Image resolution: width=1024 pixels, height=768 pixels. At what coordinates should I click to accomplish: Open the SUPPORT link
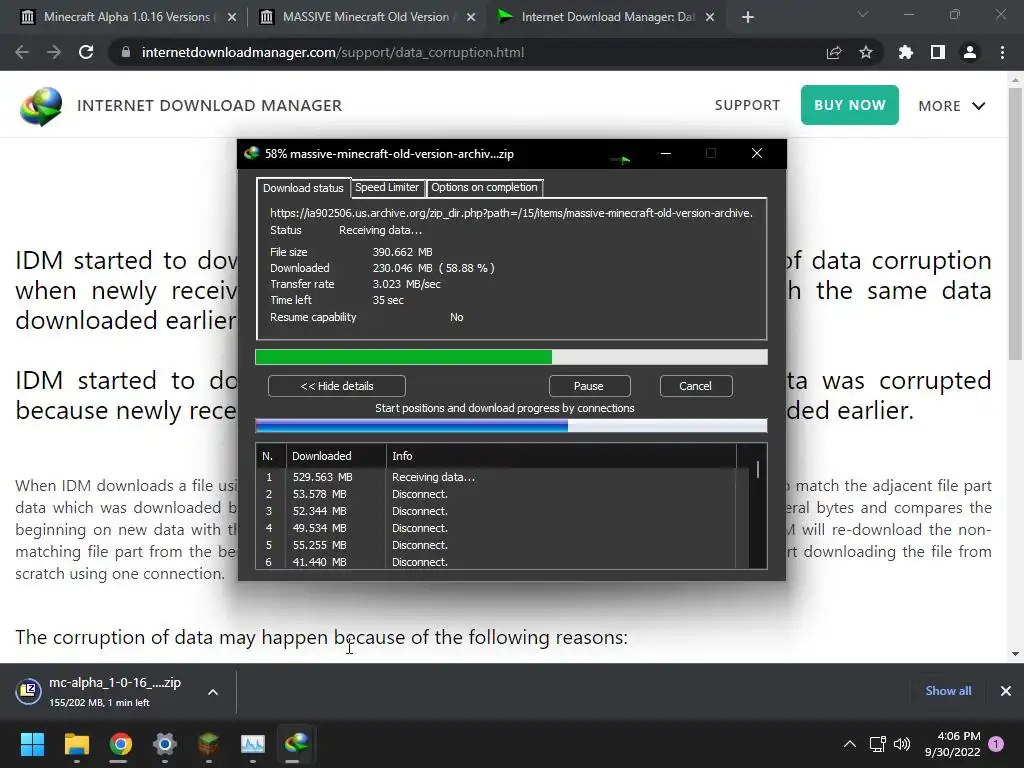click(x=747, y=105)
